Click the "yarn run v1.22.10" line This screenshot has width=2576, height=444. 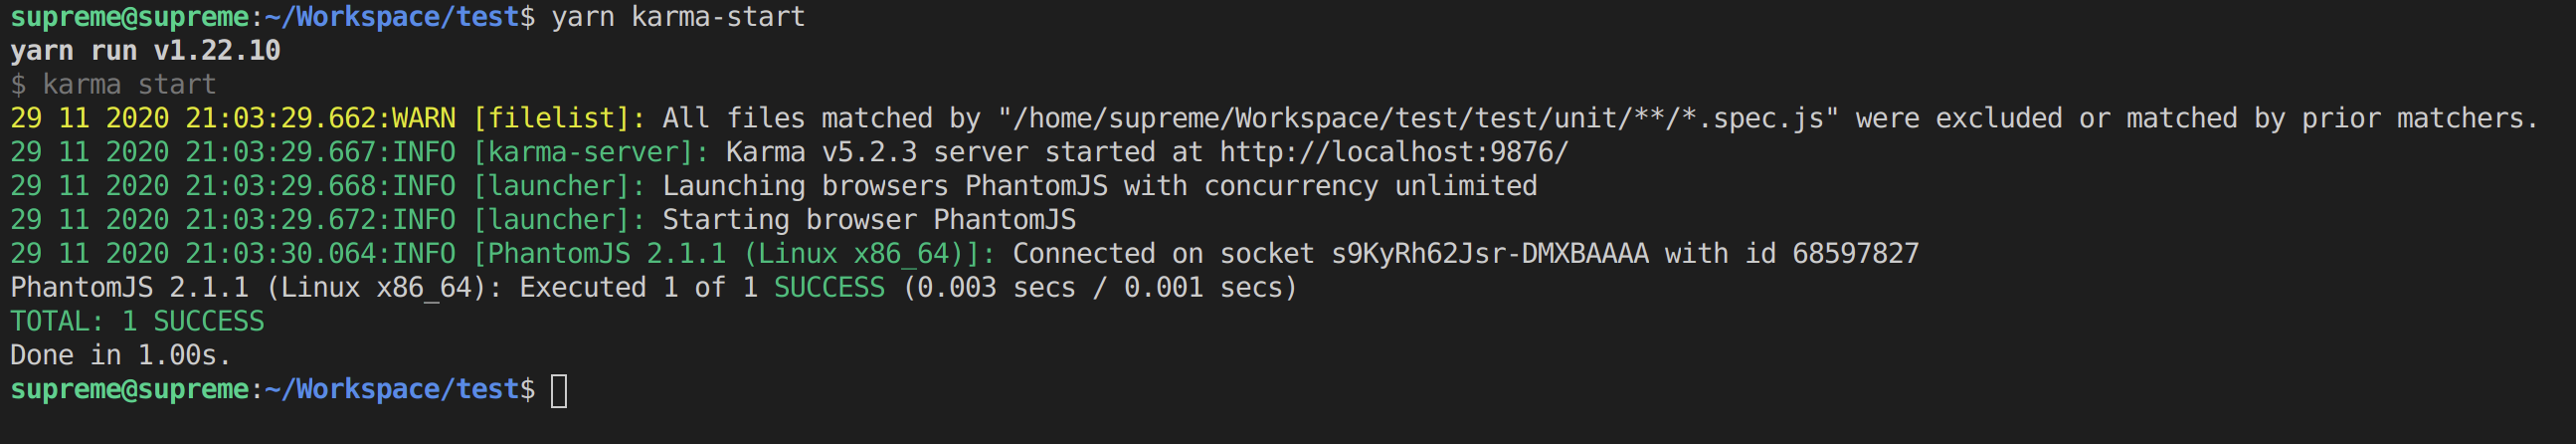(145, 51)
